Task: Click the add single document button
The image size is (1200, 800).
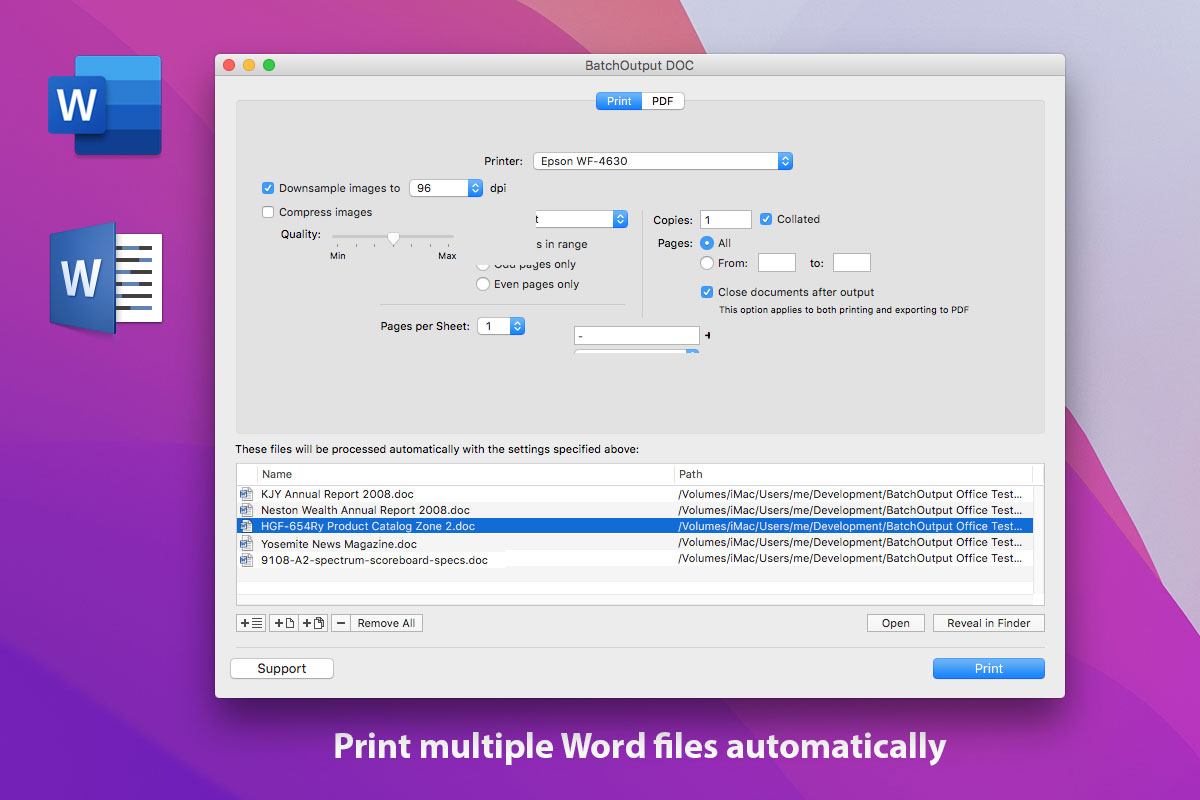Action: pyautogui.click(x=284, y=623)
